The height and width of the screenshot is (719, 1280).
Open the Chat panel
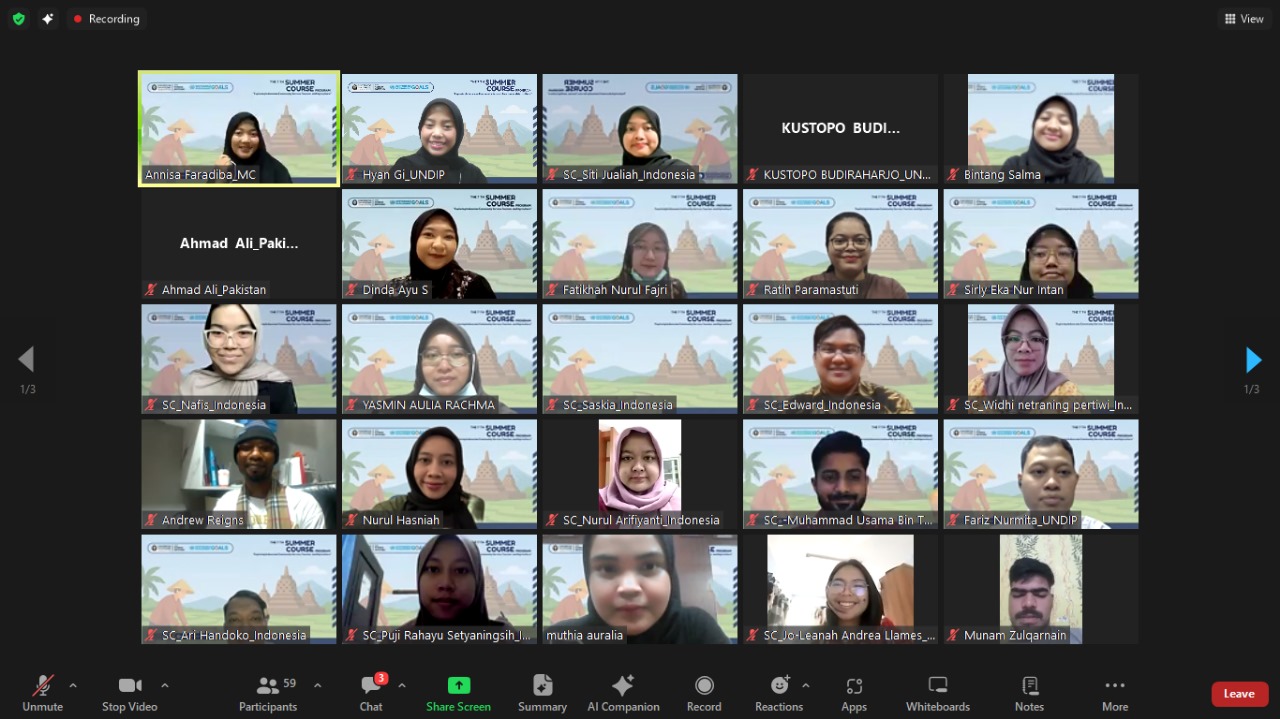tap(371, 693)
